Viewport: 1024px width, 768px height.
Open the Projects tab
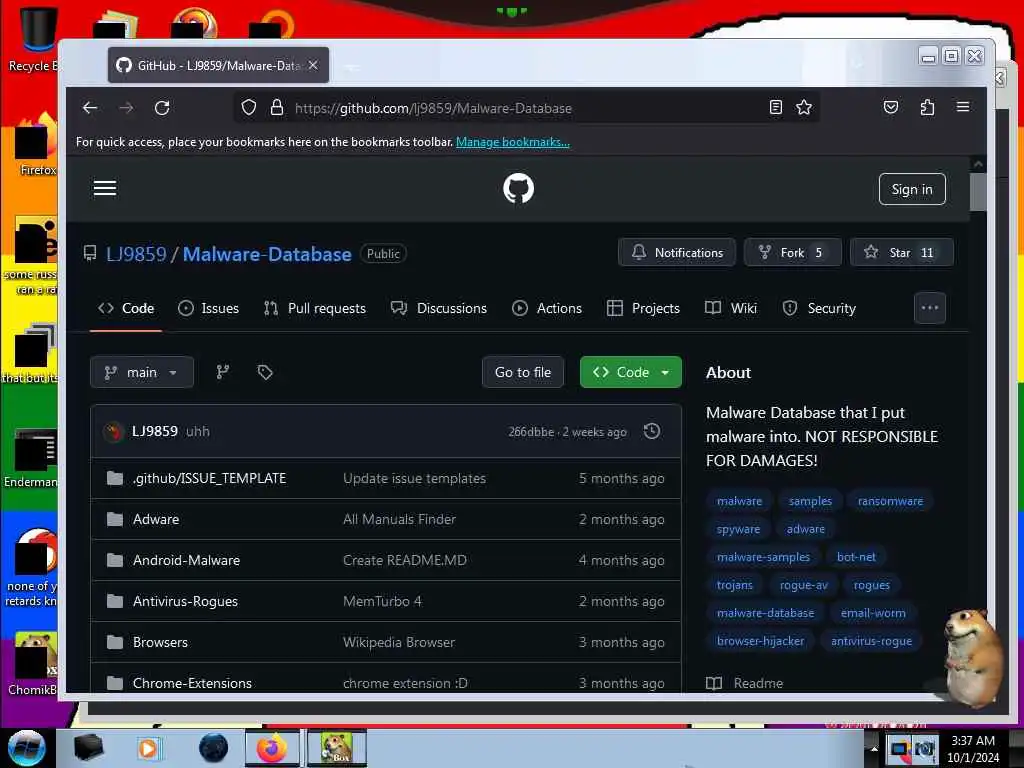click(x=643, y=308)
